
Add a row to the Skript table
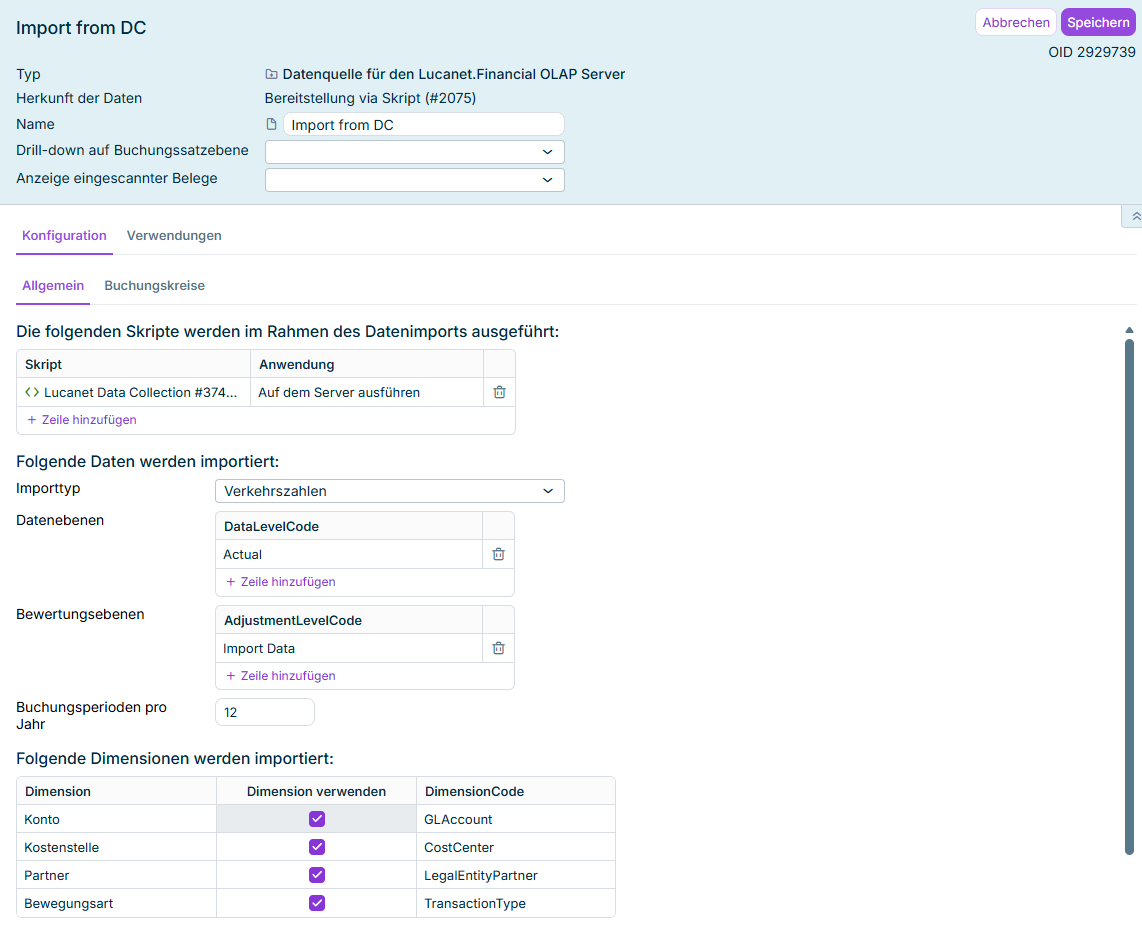(82, 420)
